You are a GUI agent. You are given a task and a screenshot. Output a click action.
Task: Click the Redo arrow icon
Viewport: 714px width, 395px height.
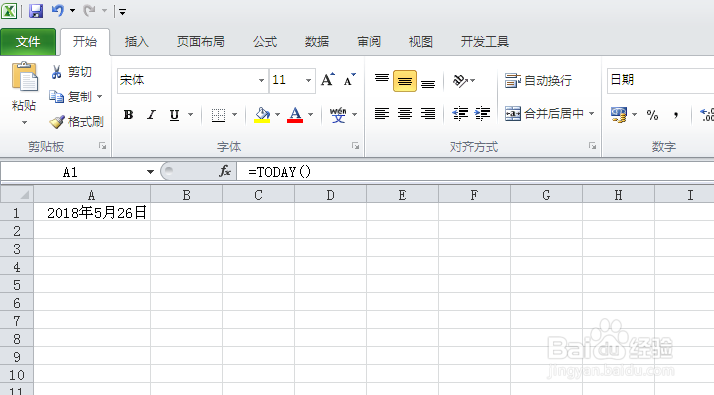(x=89, y=10)
